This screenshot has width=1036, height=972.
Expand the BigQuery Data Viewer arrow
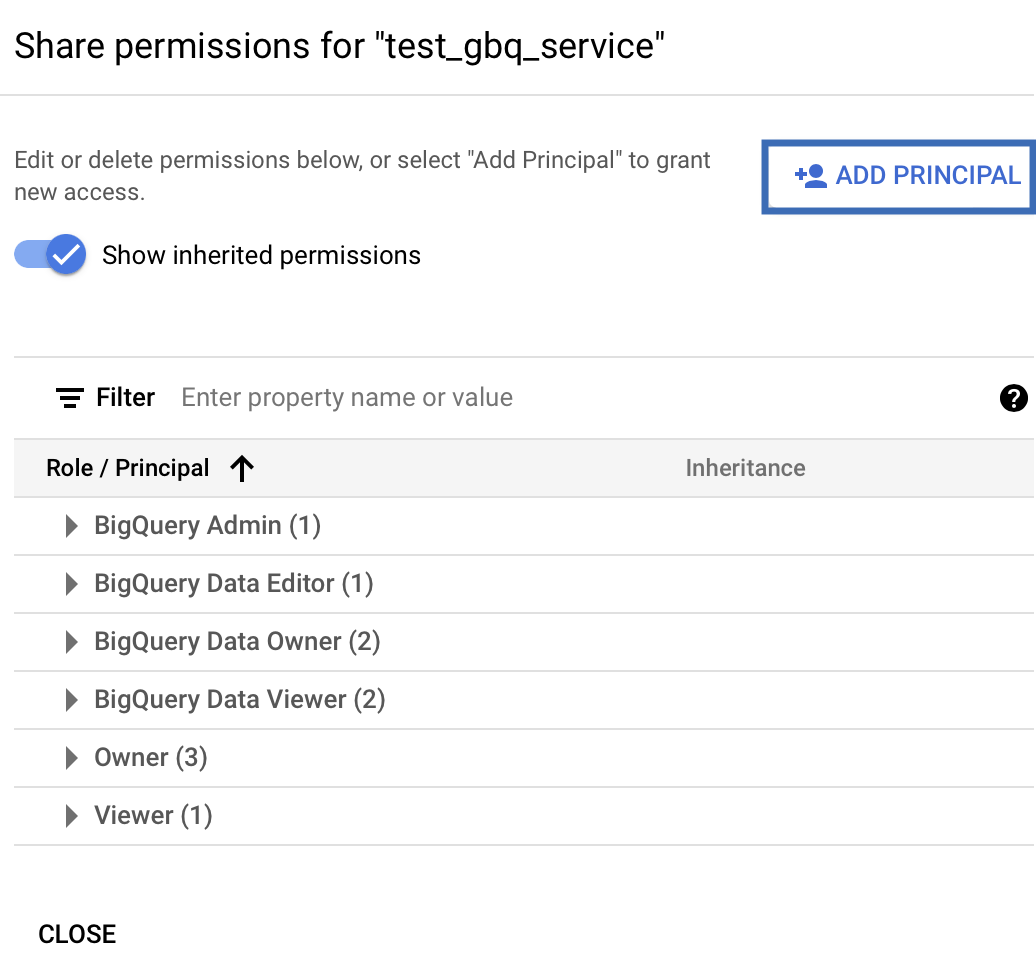point(71,700)
